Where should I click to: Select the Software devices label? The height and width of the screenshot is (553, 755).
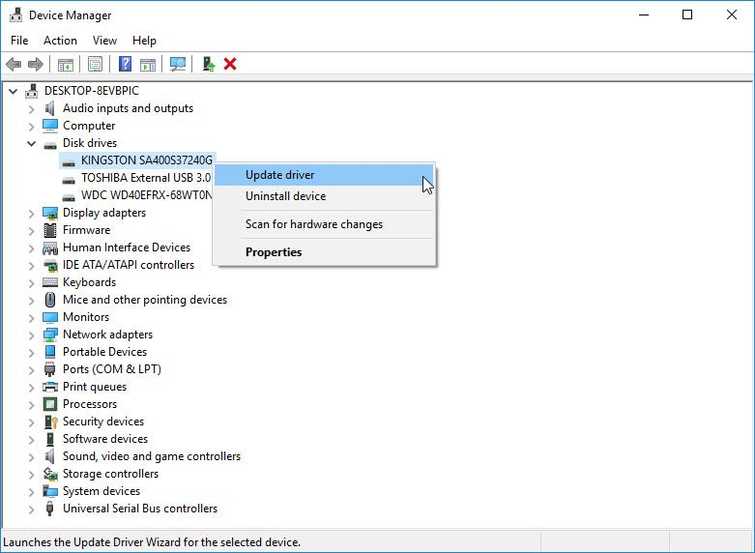[x=105, y=439]
